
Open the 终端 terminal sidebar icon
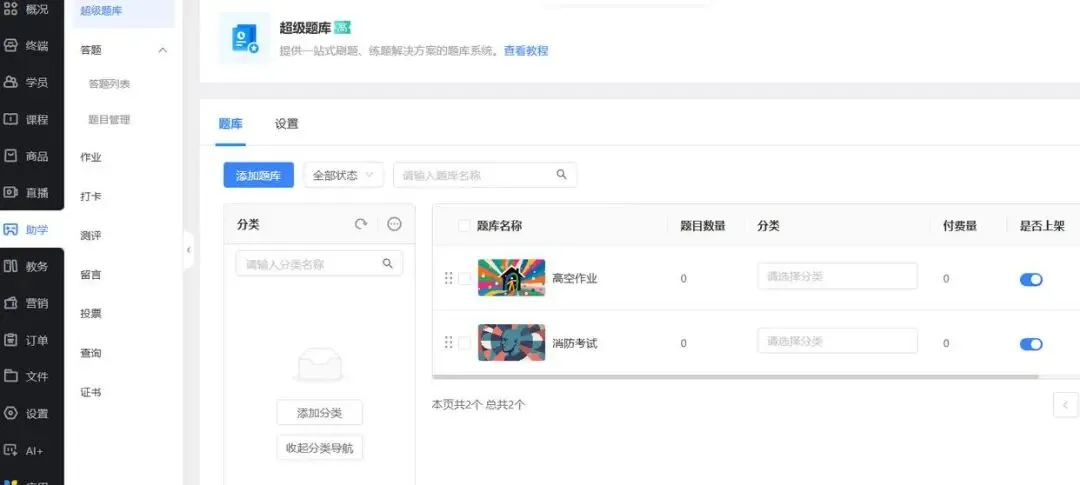pyautogui.click(x=10, y=45)
